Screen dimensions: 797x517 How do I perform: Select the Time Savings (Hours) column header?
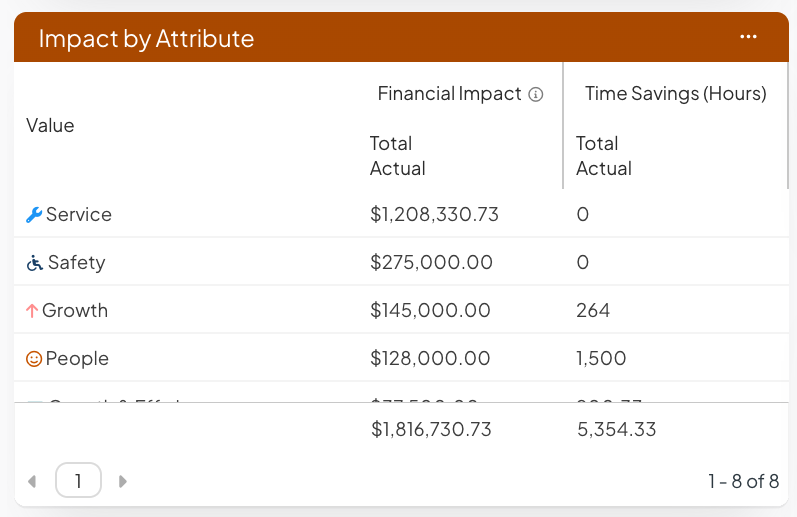(675, 94)
